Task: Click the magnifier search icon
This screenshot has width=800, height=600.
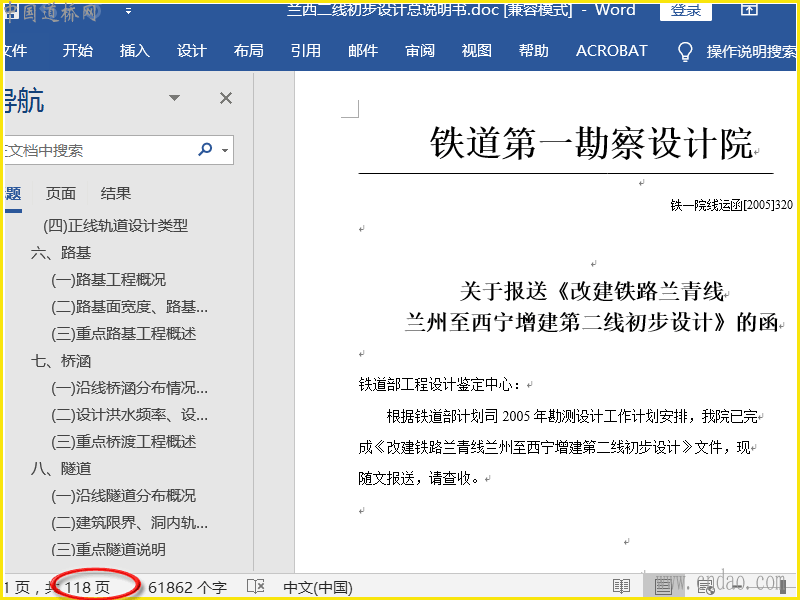Action: click(x=205, y=149)
